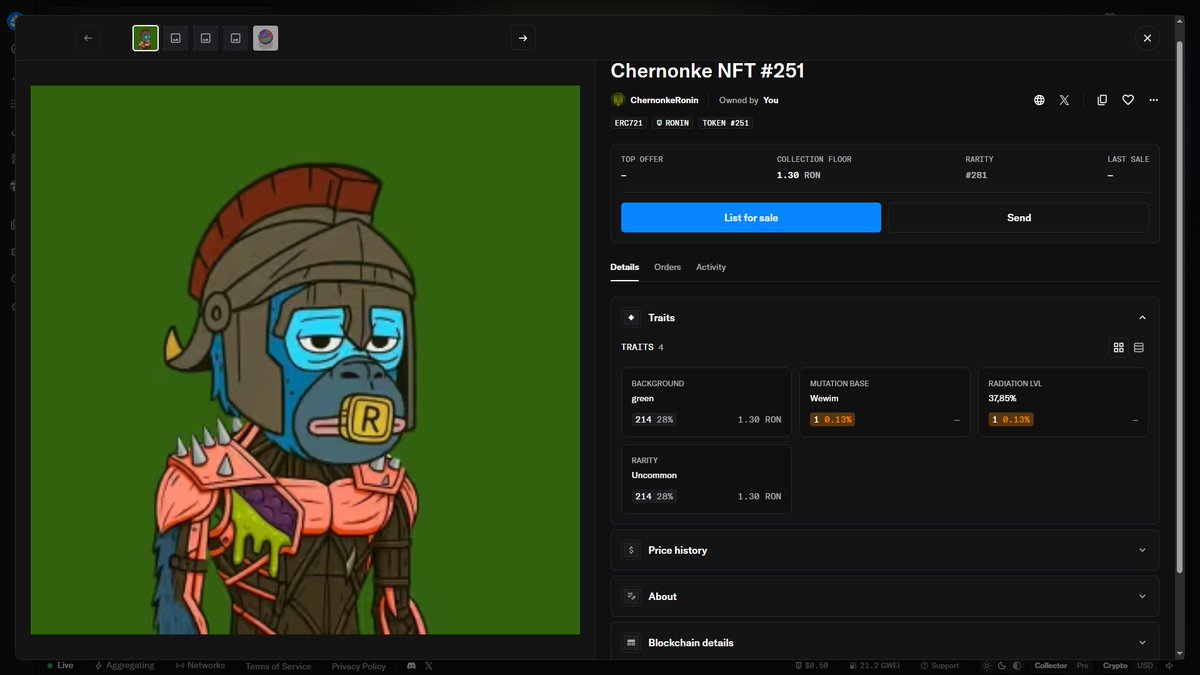This screenshot has width=1200, height=675.
Task: Expand the Blockchain details section
Action: (x=885, y=642)
